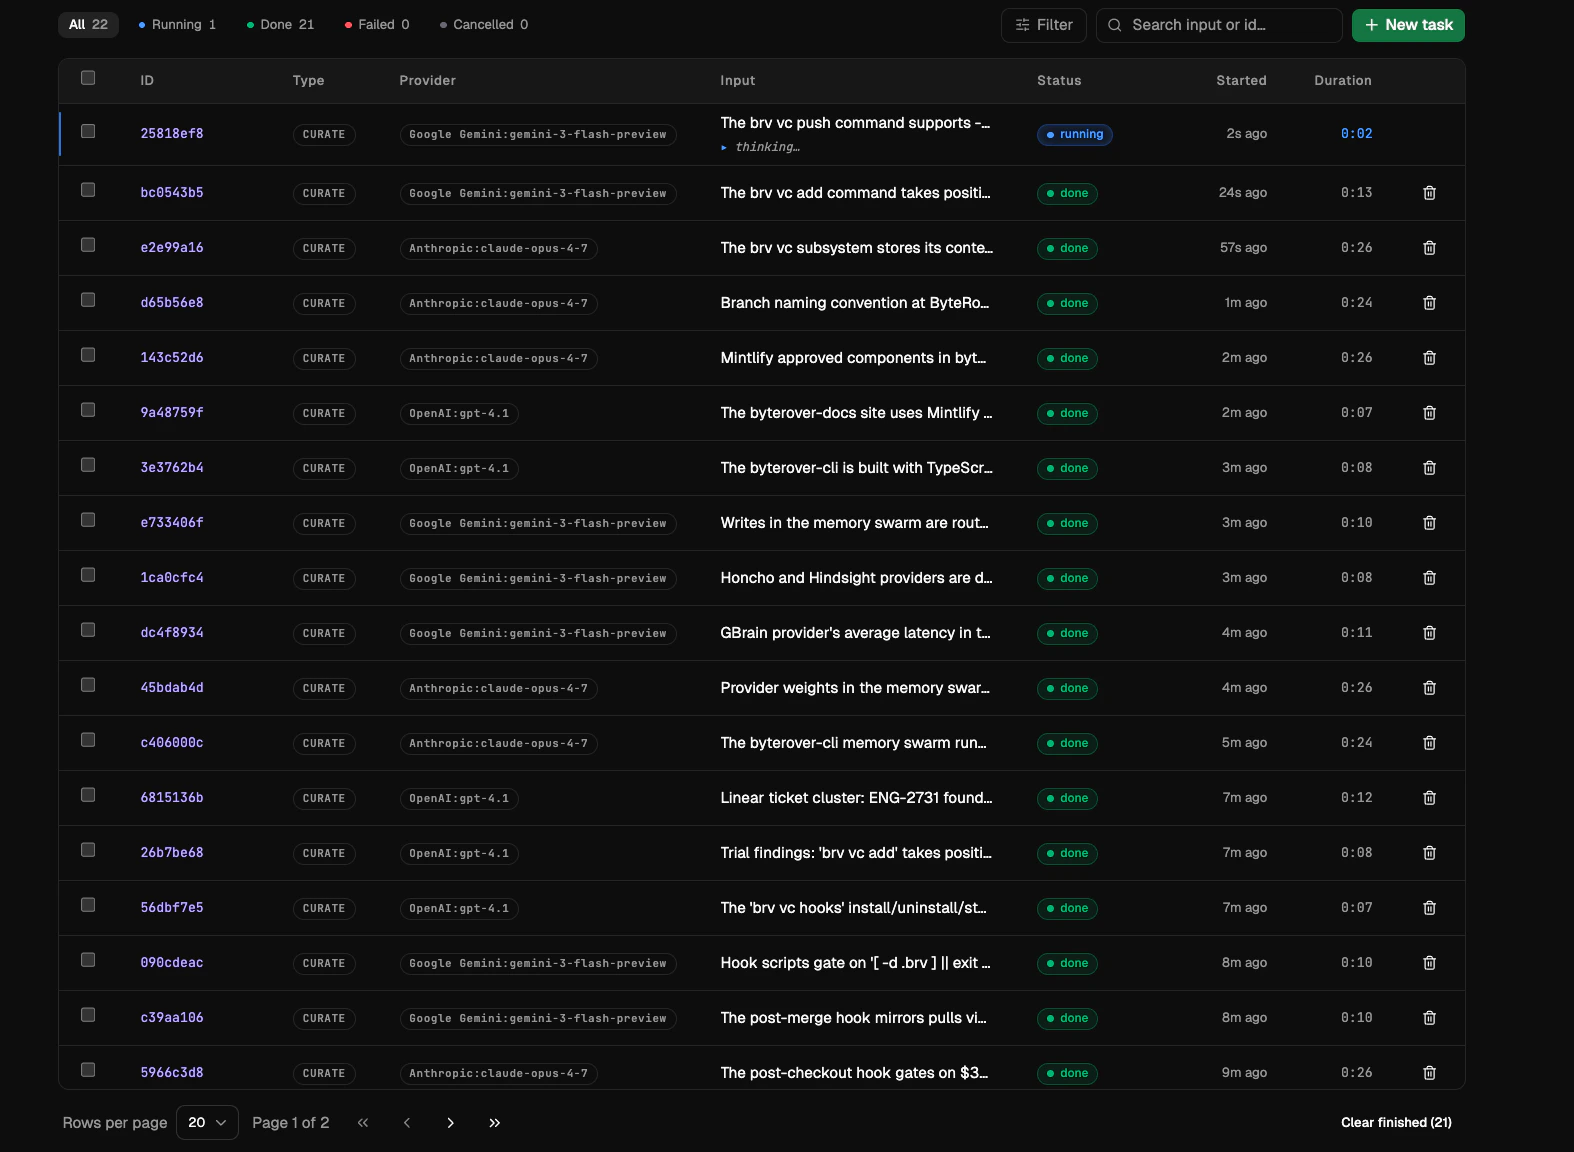1574x1152 pixels.
Task: Click the trash icon for task 090cdeac
Action: (1429, 963)
